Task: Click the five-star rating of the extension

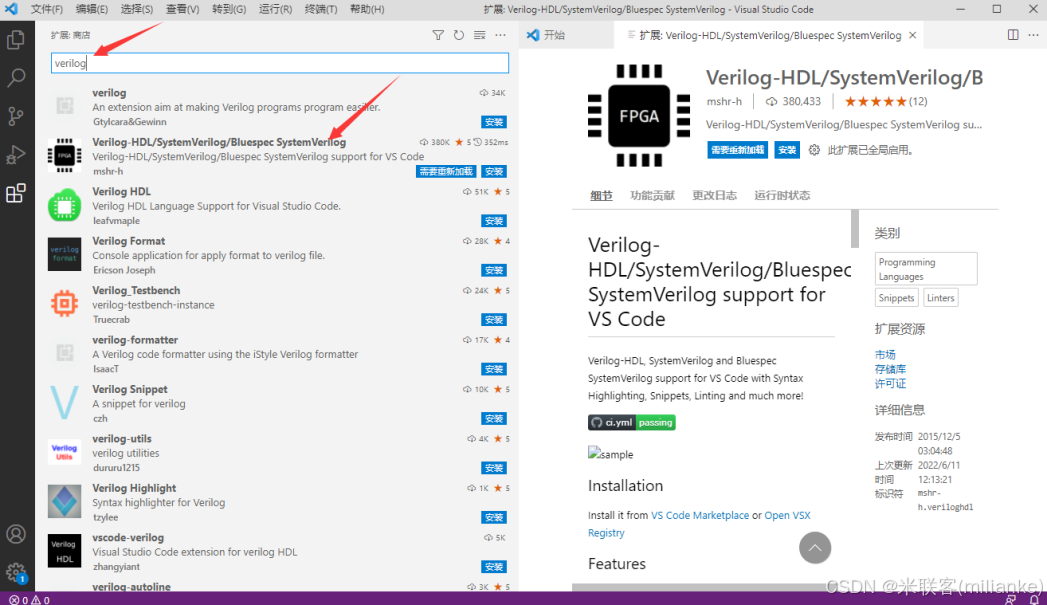Action: (875, 102)
